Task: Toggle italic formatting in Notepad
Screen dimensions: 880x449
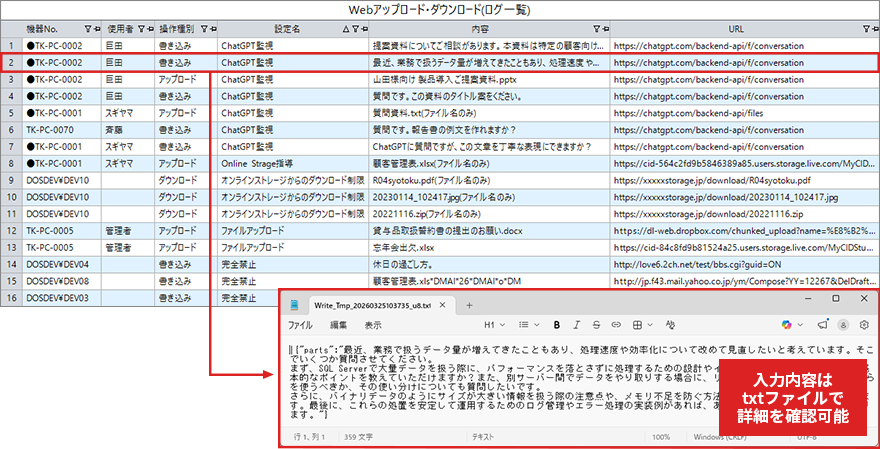Action: (575, 325)
